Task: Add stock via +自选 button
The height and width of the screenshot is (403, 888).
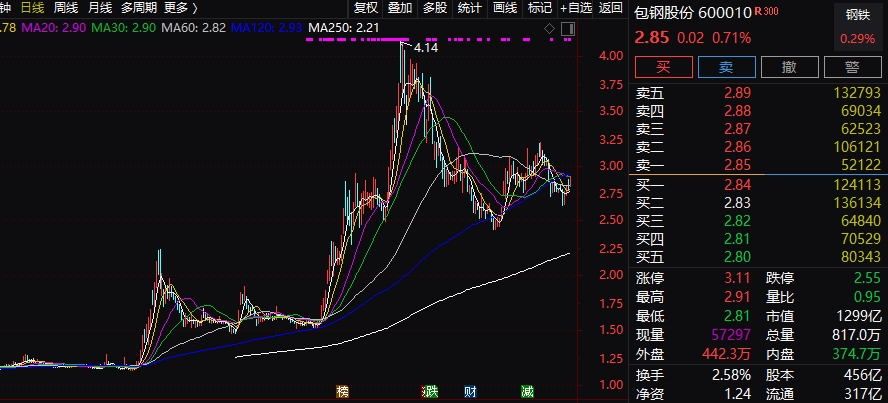Action: tap(576, 8)
